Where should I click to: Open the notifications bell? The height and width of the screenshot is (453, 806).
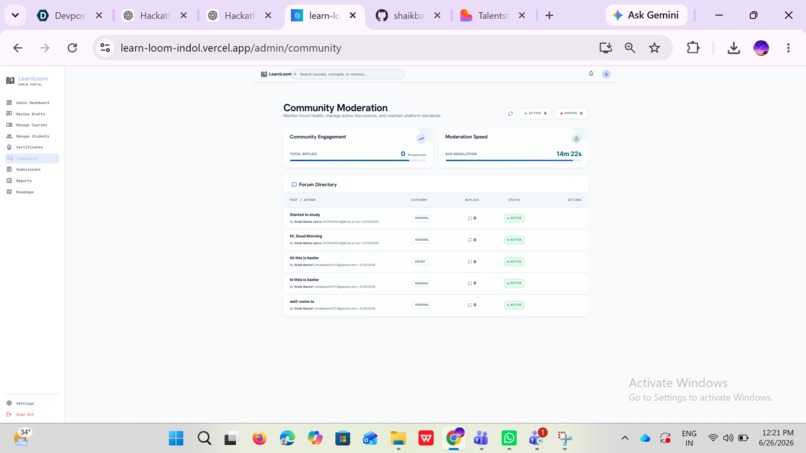pyautogui.click(x=591, y=74)
